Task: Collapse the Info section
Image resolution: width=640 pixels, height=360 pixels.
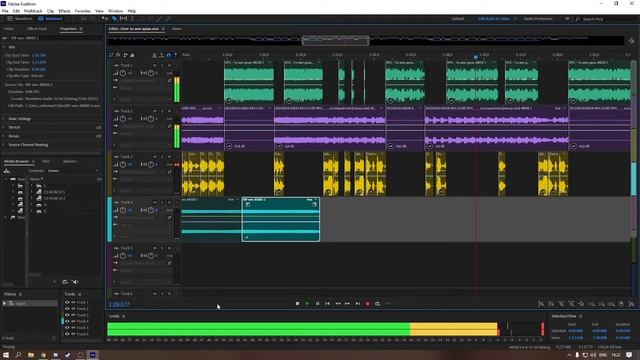Action: pos(4,47)
